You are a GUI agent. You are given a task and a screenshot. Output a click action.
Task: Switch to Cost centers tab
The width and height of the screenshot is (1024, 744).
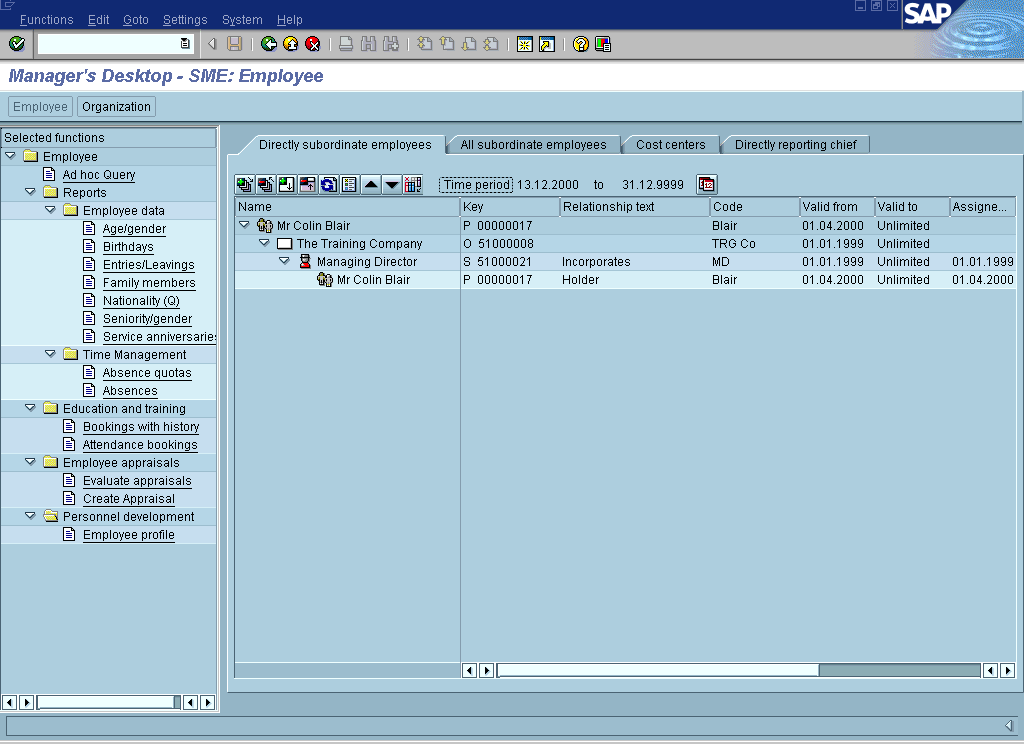(x=671, y=145)
